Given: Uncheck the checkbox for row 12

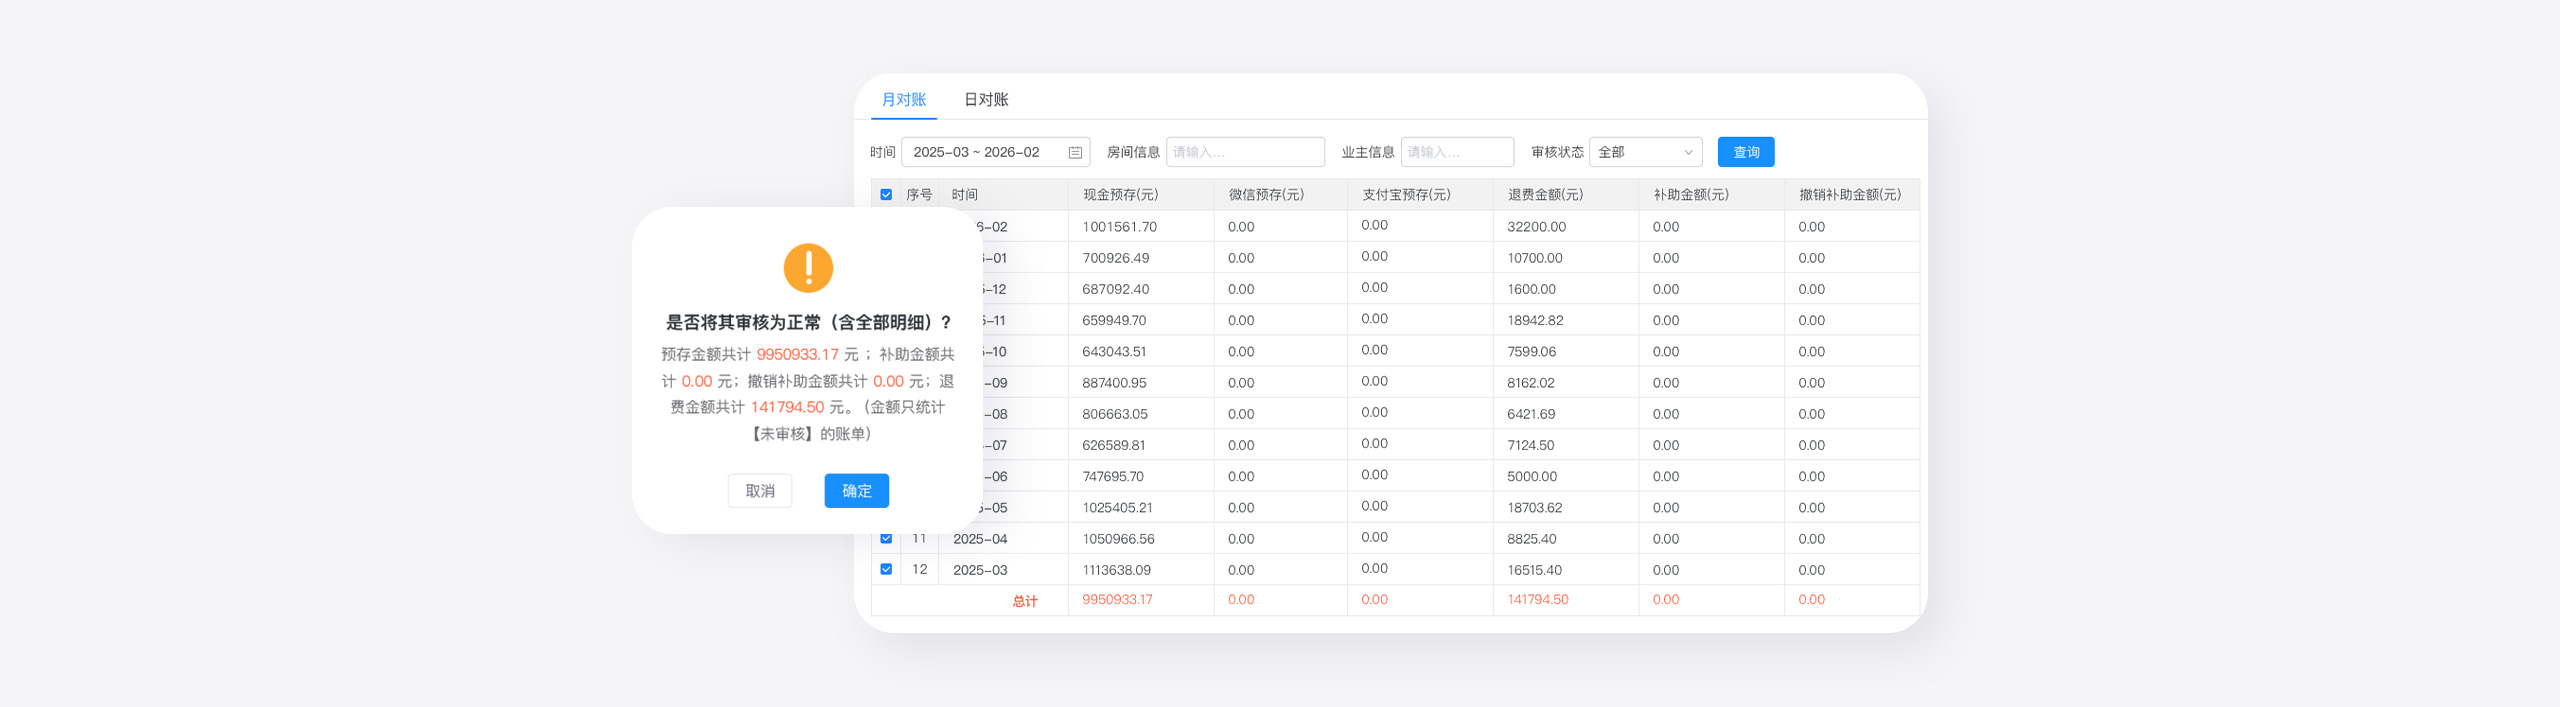Looking at the screenshot, I should 886,569.
